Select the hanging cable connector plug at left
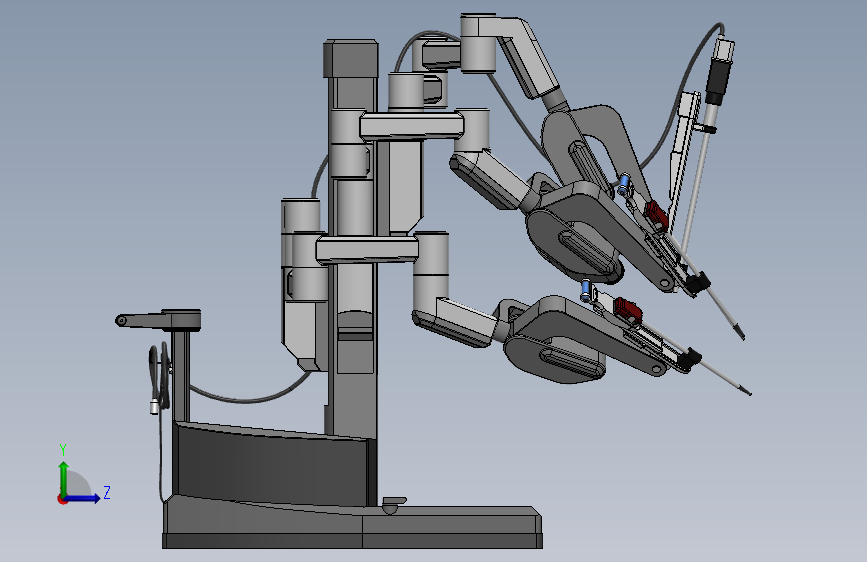 [x=154, y=407]
